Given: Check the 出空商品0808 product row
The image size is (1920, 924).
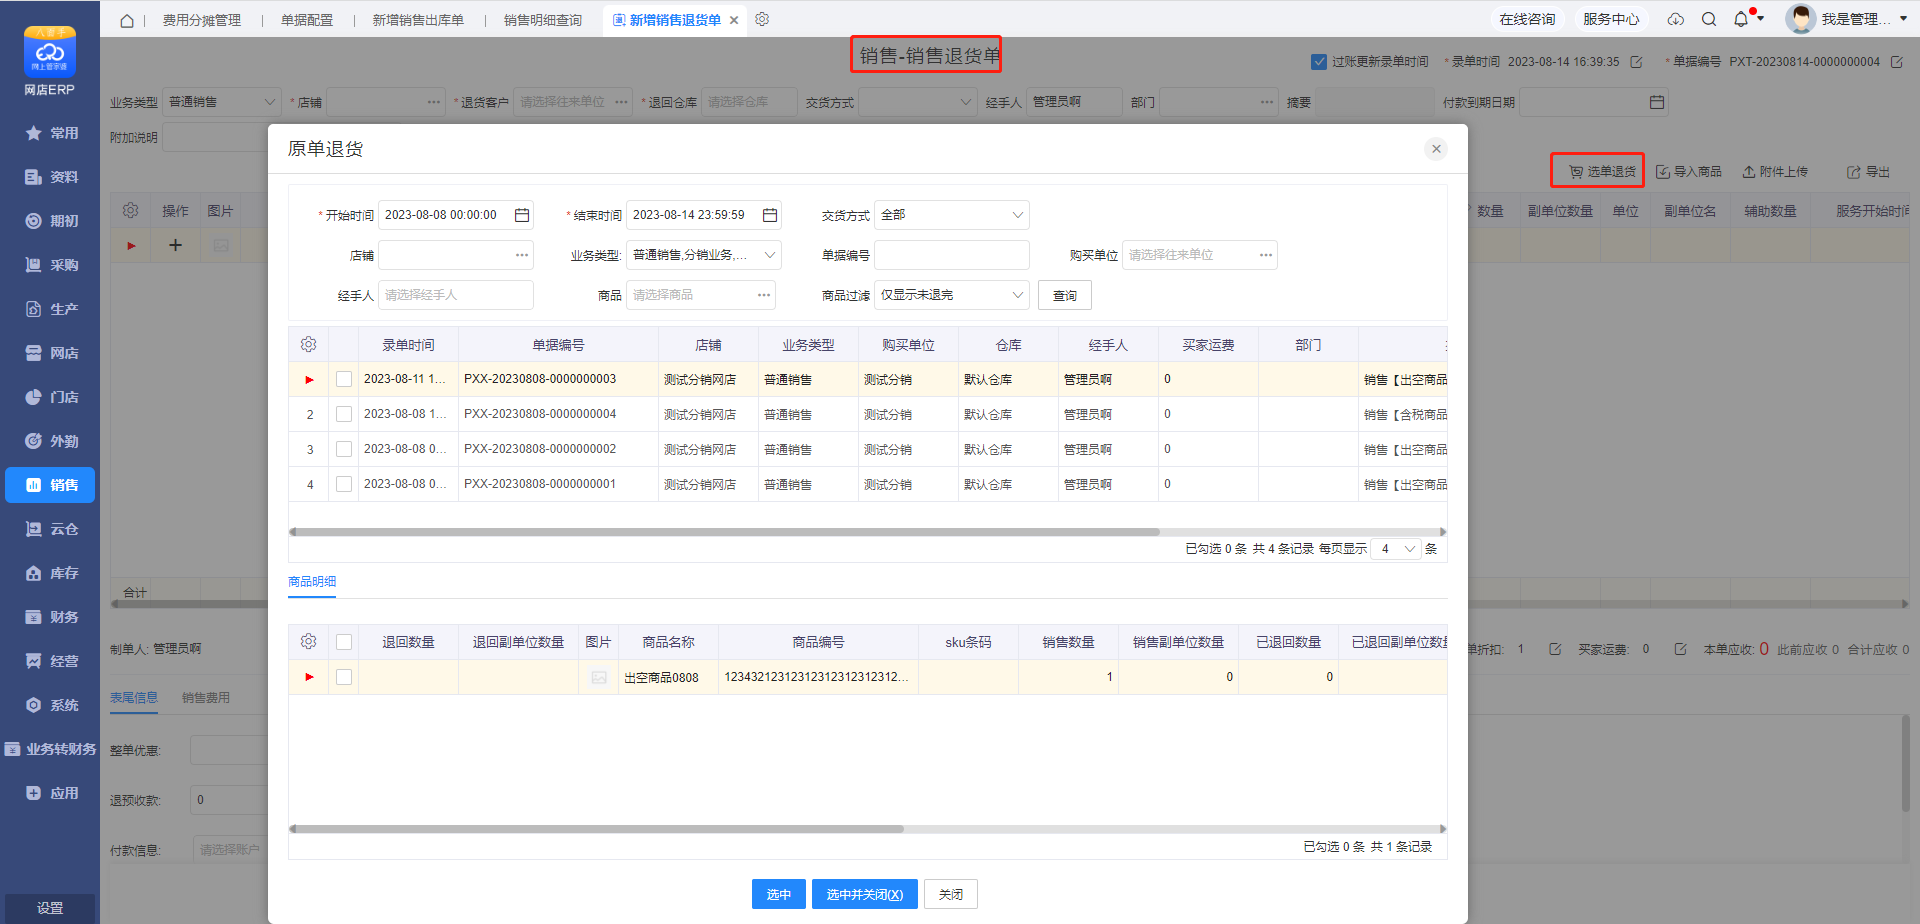Looking at the screenshot, I should [x=344, y=677].
